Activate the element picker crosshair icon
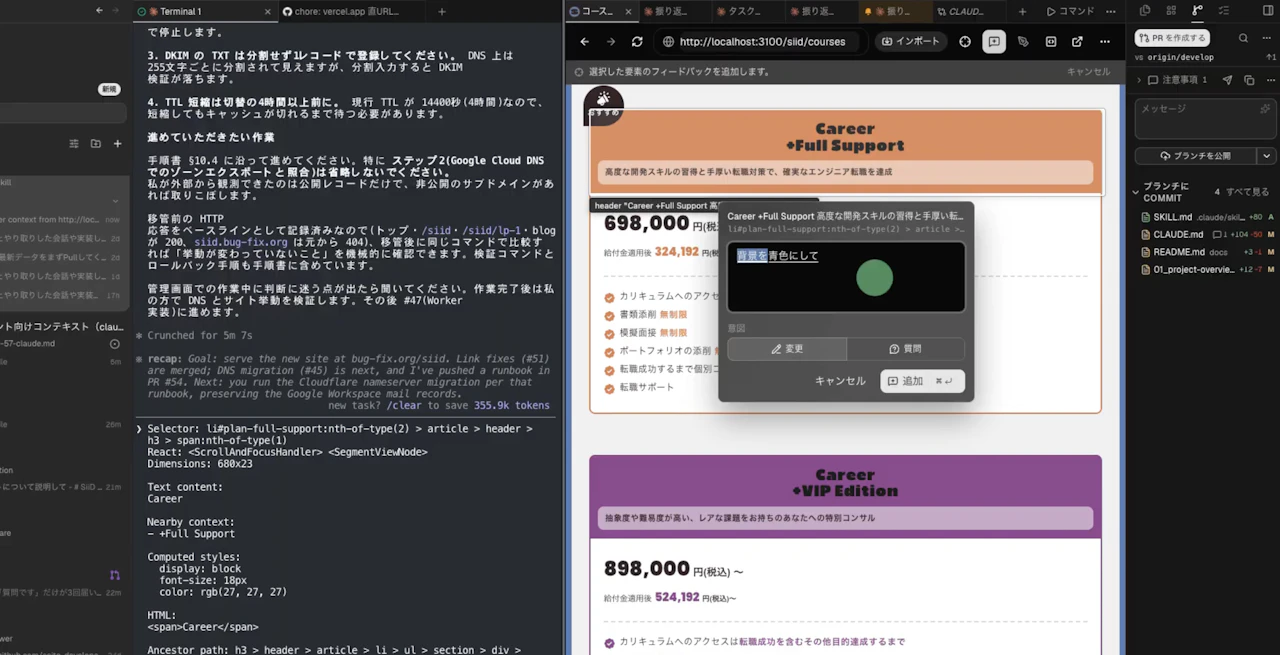The height and width of the screenshot is (655, 1280). 965,42
